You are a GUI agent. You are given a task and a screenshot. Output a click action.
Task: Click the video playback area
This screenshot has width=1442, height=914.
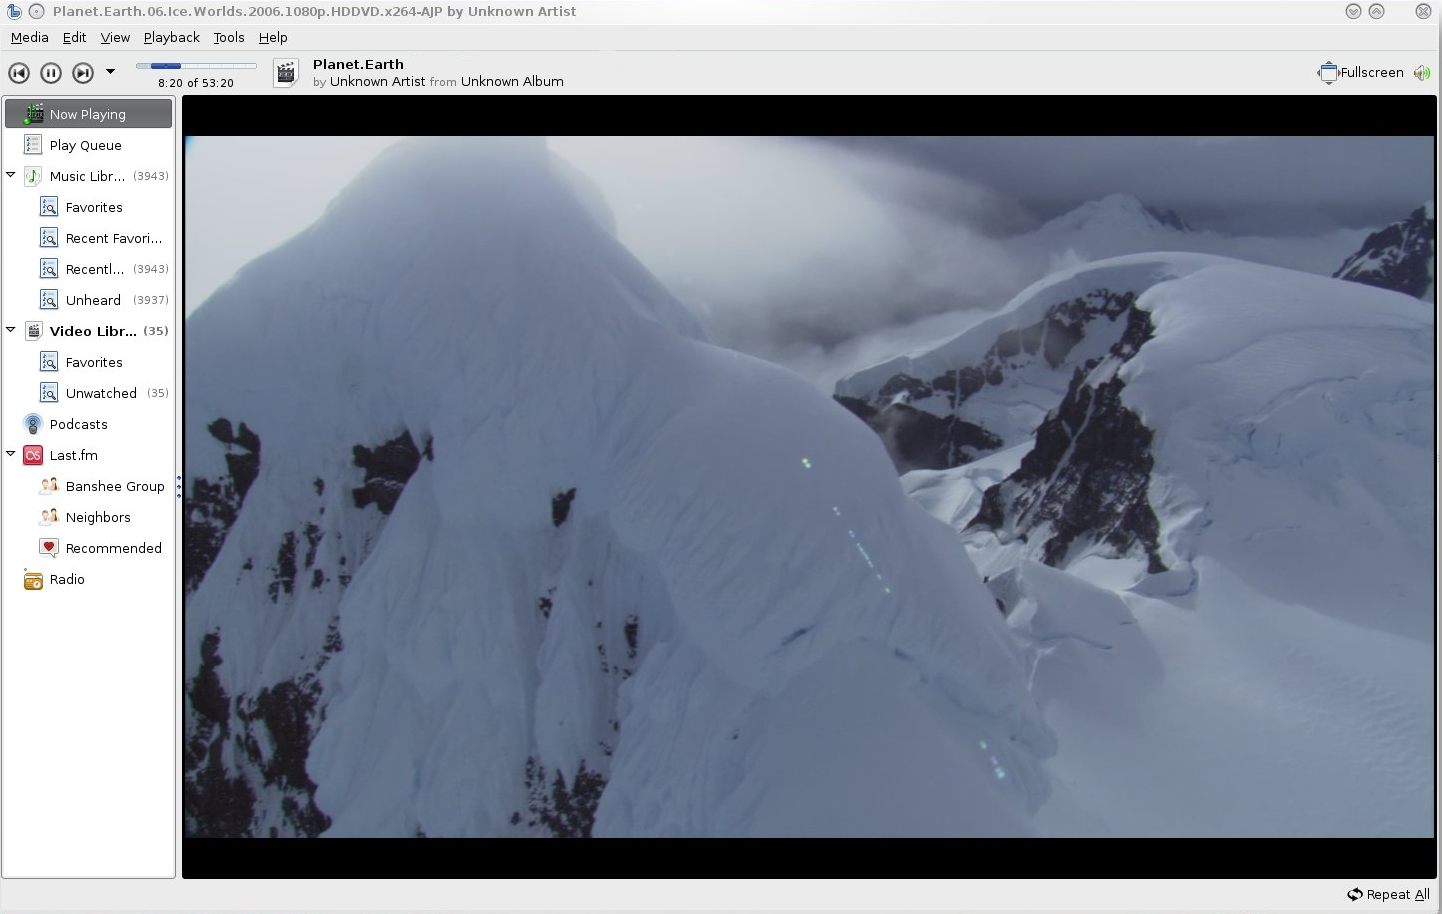[x=809, y=487]
